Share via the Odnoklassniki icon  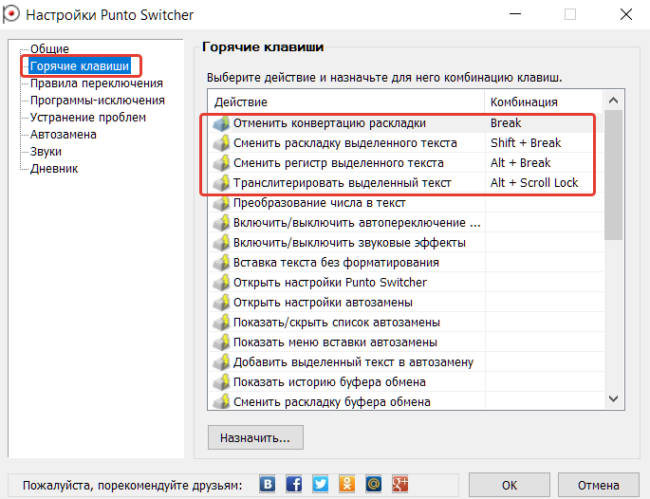point(347,484)
